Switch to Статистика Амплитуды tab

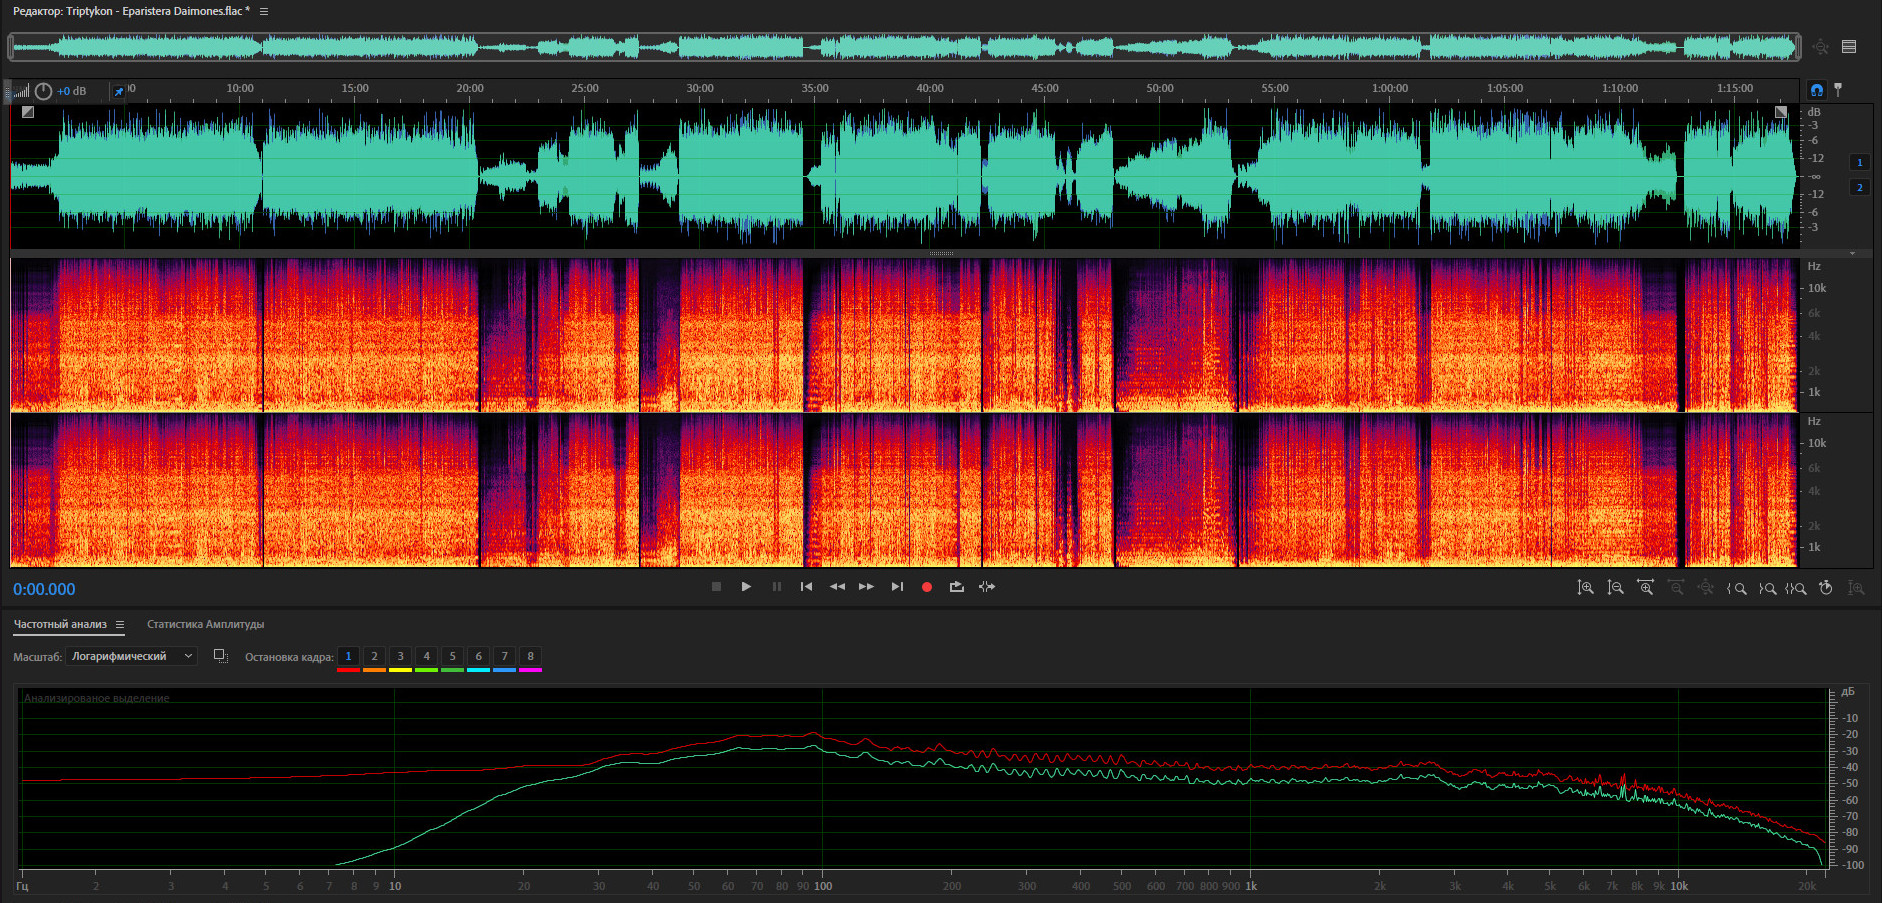(x=206, y=624)
